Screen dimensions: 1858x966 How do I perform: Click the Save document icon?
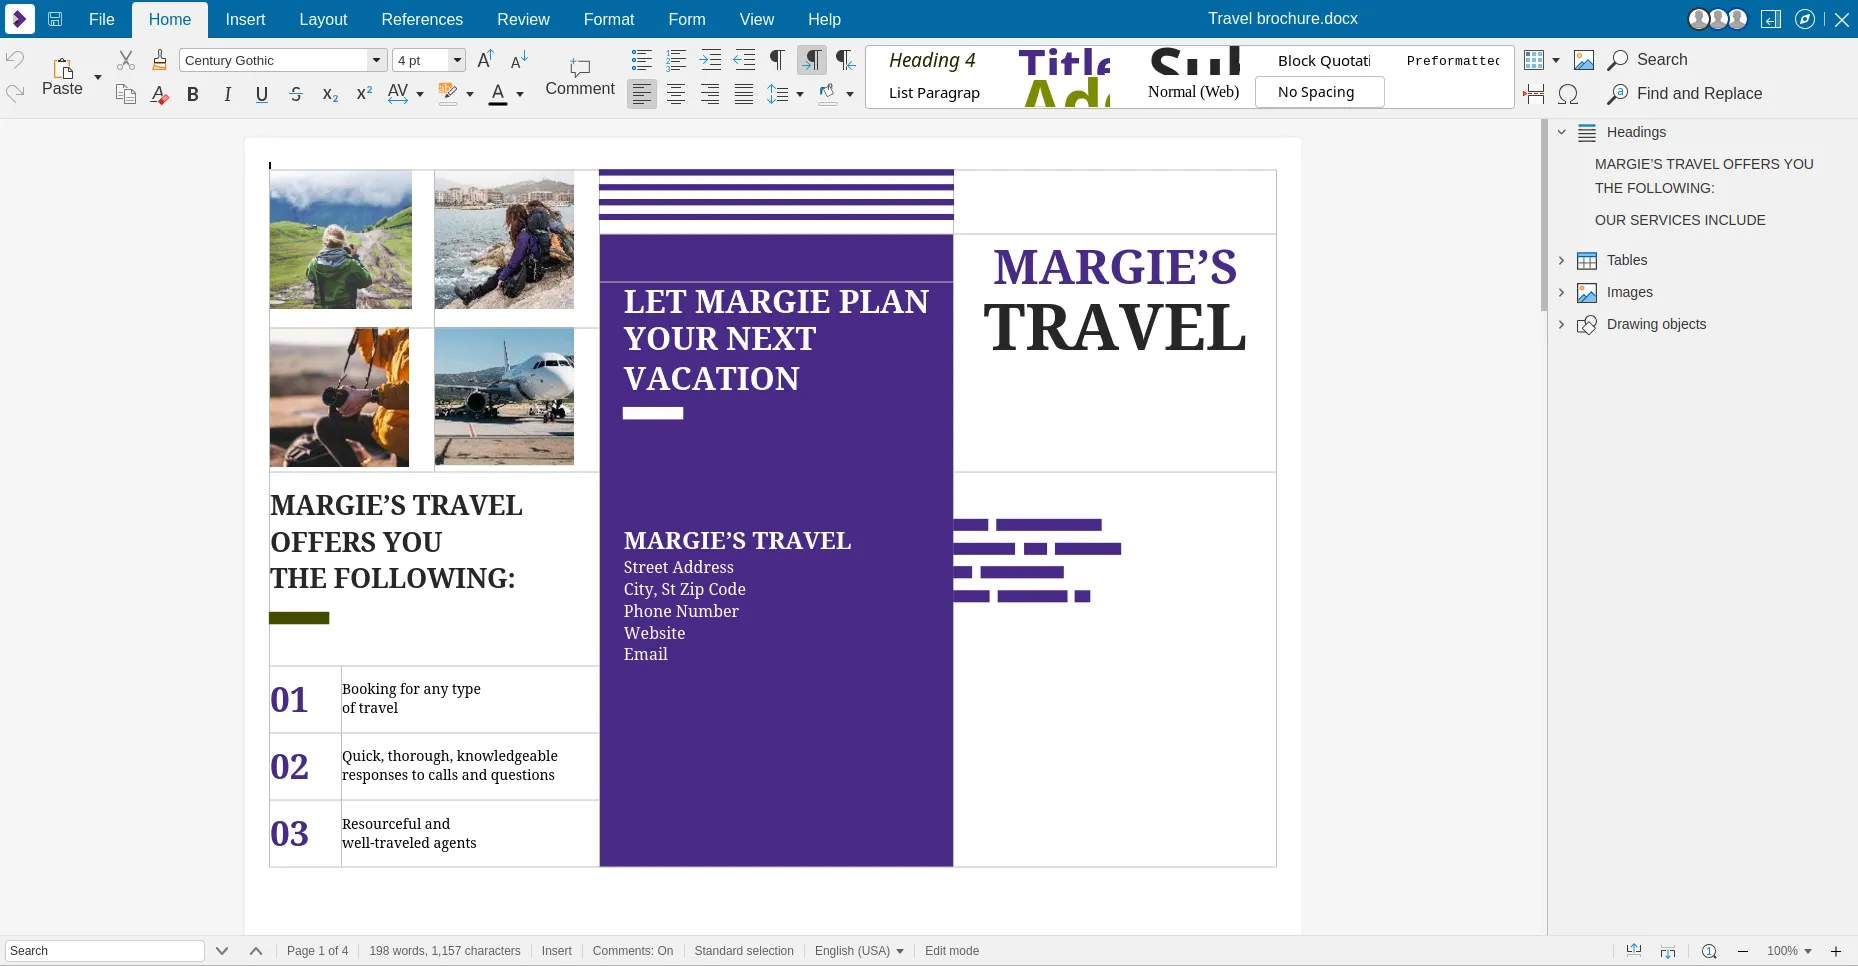pyautogui.click(x=55, y=19)
